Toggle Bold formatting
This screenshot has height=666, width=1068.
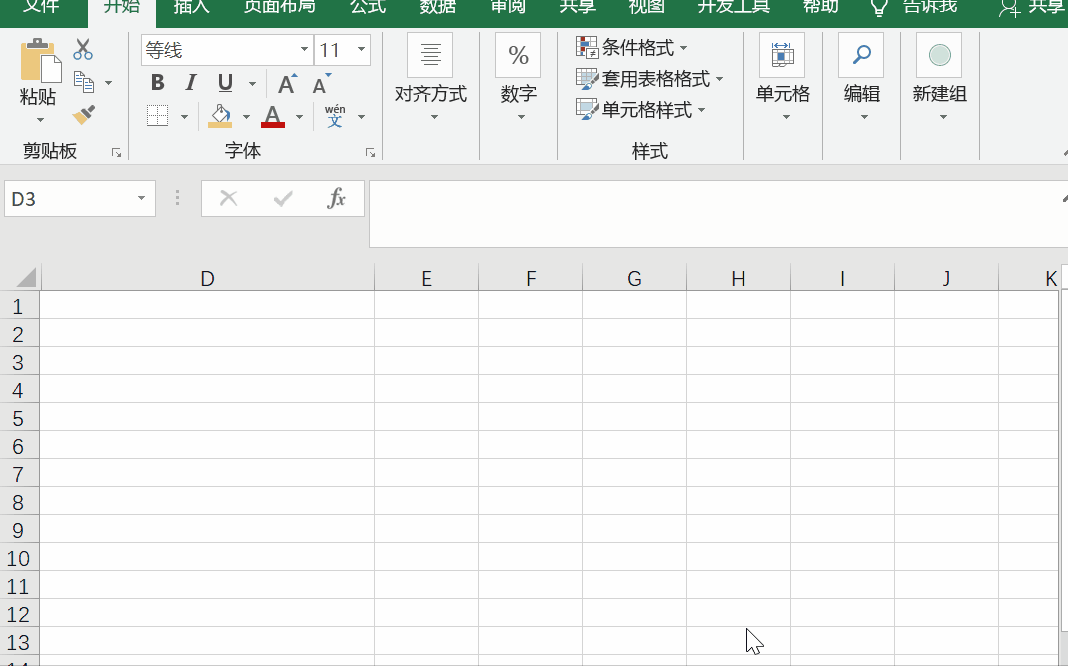point(158,83)
